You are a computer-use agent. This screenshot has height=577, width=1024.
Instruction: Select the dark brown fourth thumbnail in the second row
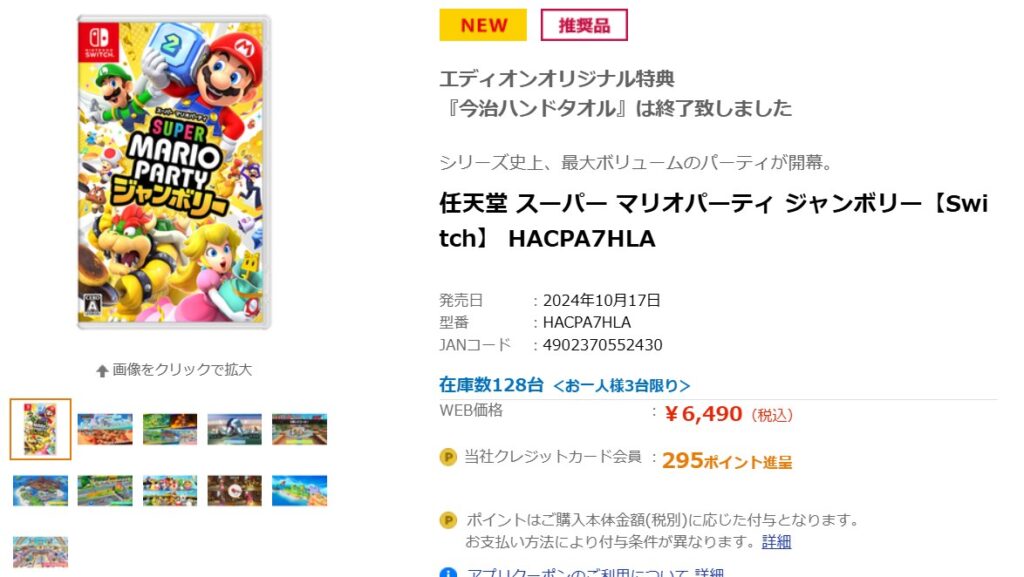point(234,490)
